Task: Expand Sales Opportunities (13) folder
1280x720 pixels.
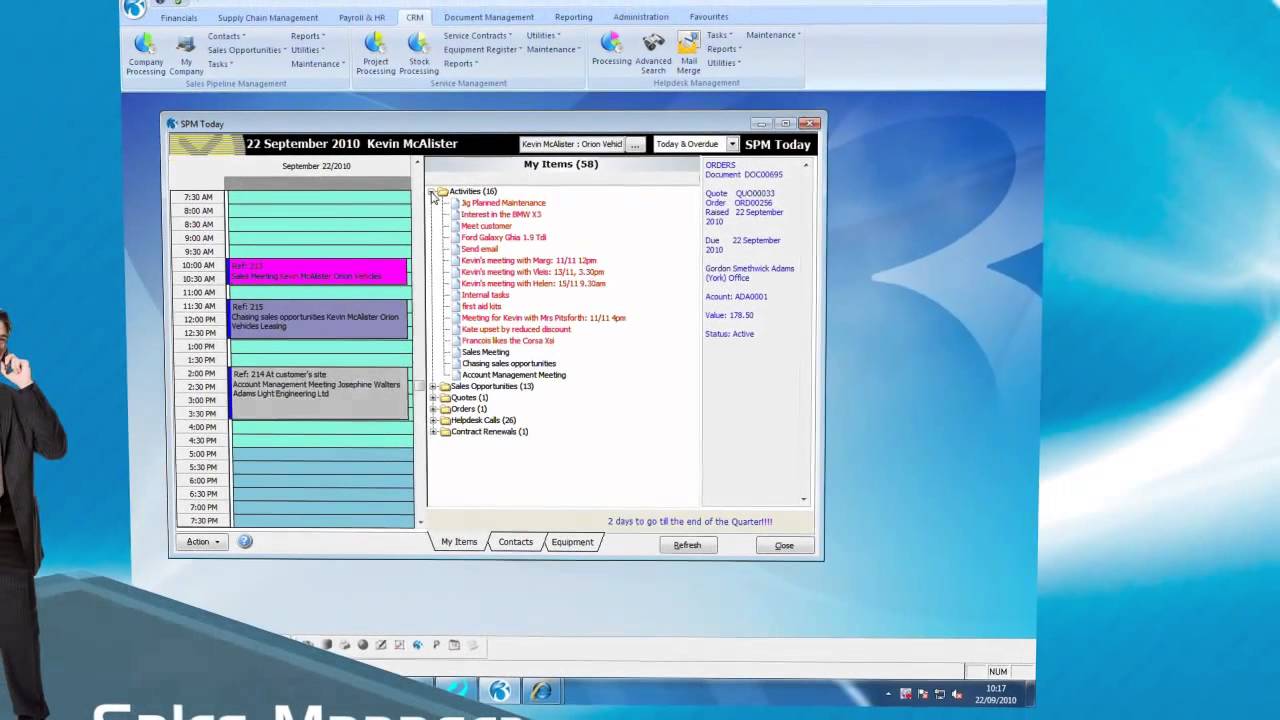Action: (433, 386)
